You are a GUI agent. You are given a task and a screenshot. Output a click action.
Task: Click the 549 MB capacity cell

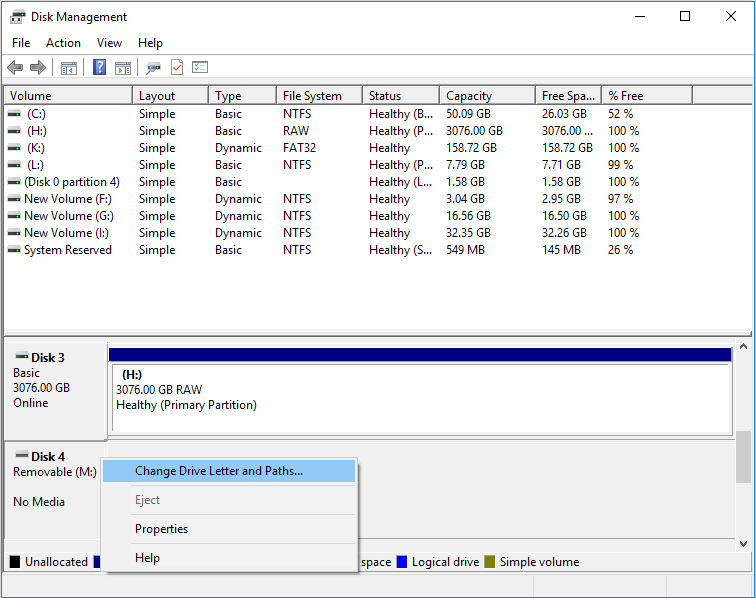pos(465,250)
